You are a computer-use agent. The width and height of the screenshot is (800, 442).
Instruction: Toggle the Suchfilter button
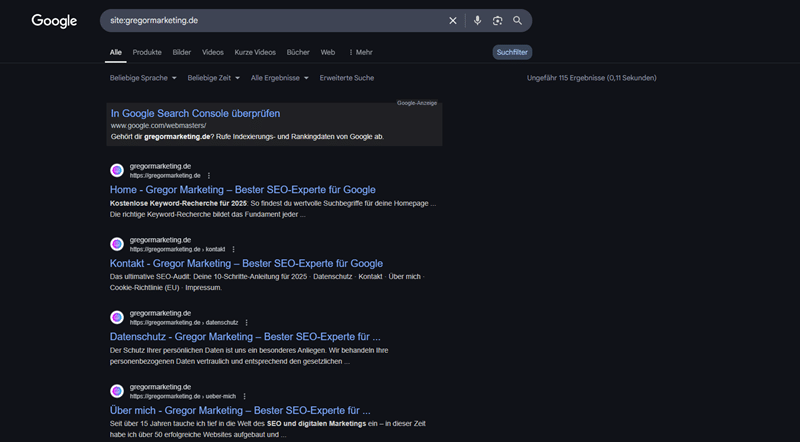pos(512,52)
